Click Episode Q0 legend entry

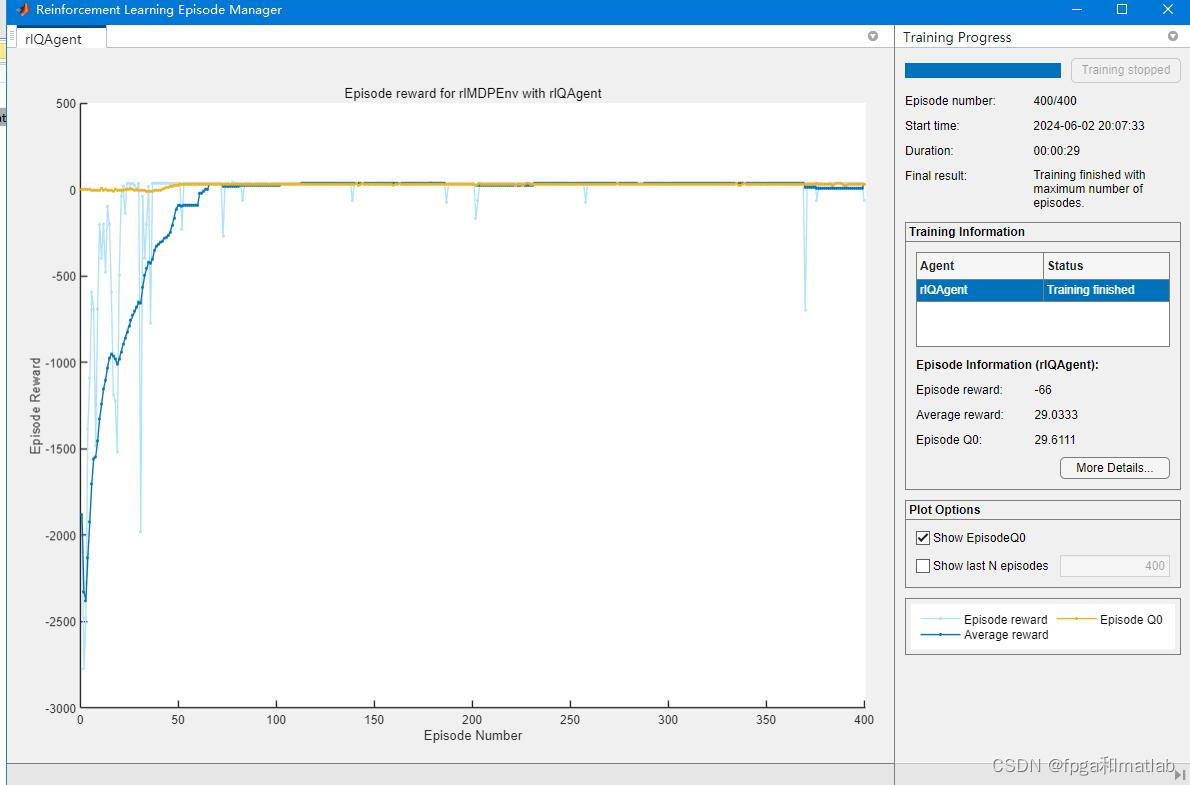[x=1109, y=619]
